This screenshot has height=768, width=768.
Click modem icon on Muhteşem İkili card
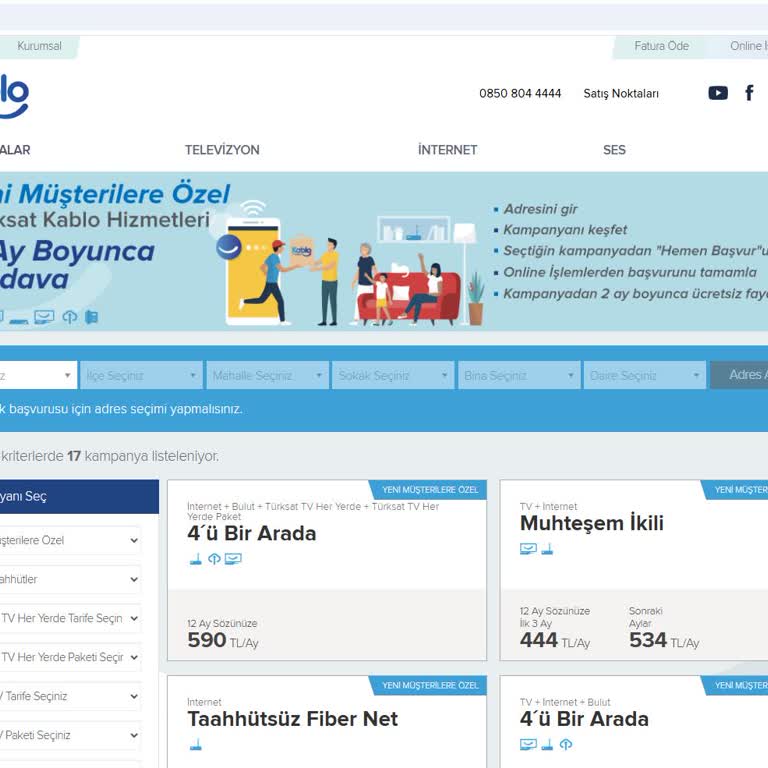pyautogui.click(x=547, y=549)
